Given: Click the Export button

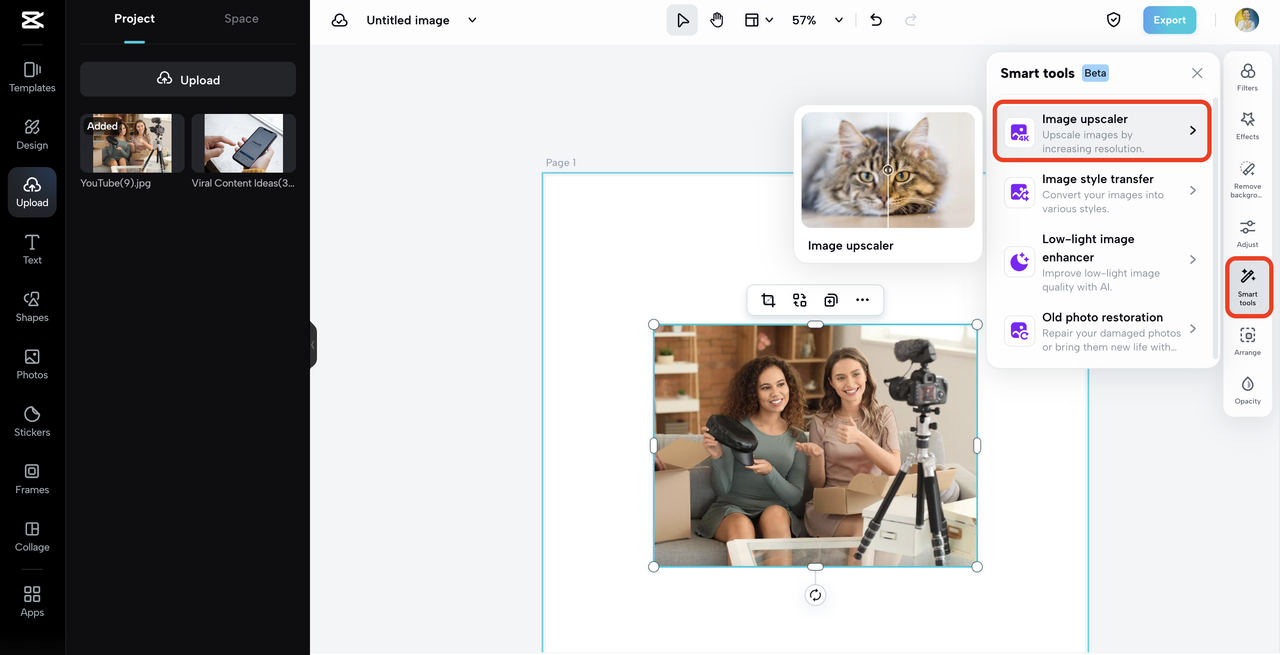Looking at the screenshot, I should (x=1169, y=20).
